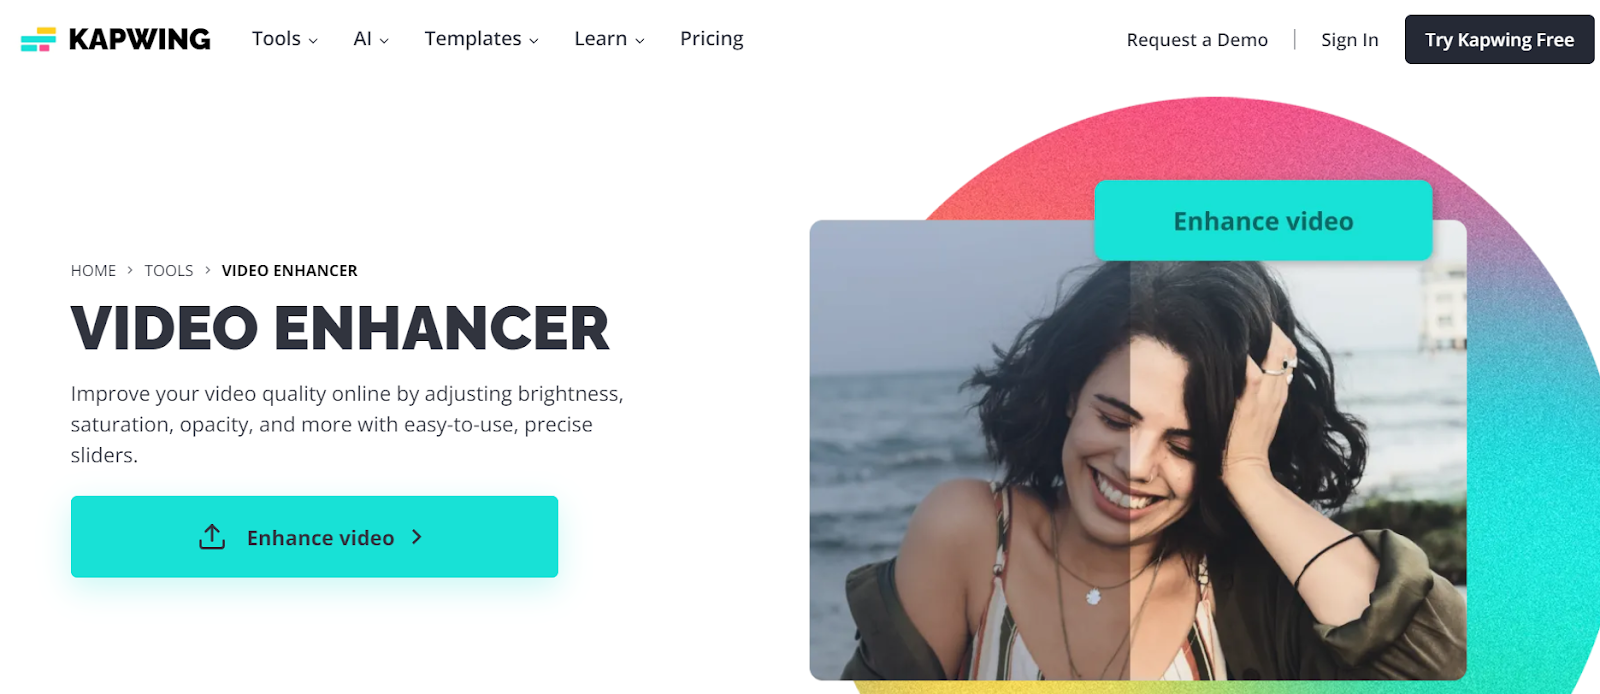The height and width of the screenshot is (694, 1600).
Task: Click the right arrow on Enhance video button
Action: (417, 537)
